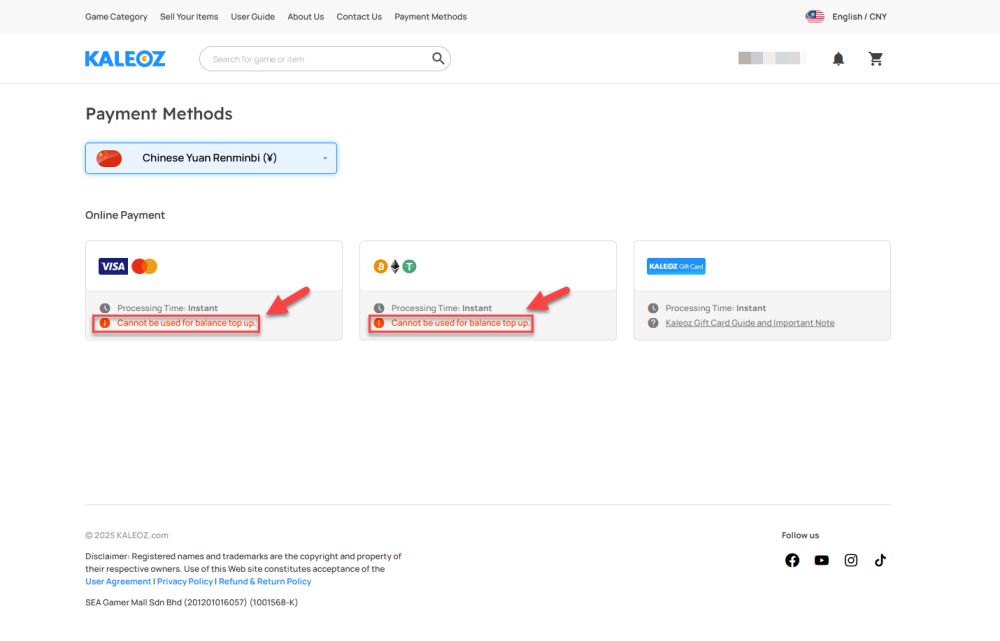Click the 'Online Payment' section label
The height and width of the screenshot is (641, 1000).
pos(125,215)
